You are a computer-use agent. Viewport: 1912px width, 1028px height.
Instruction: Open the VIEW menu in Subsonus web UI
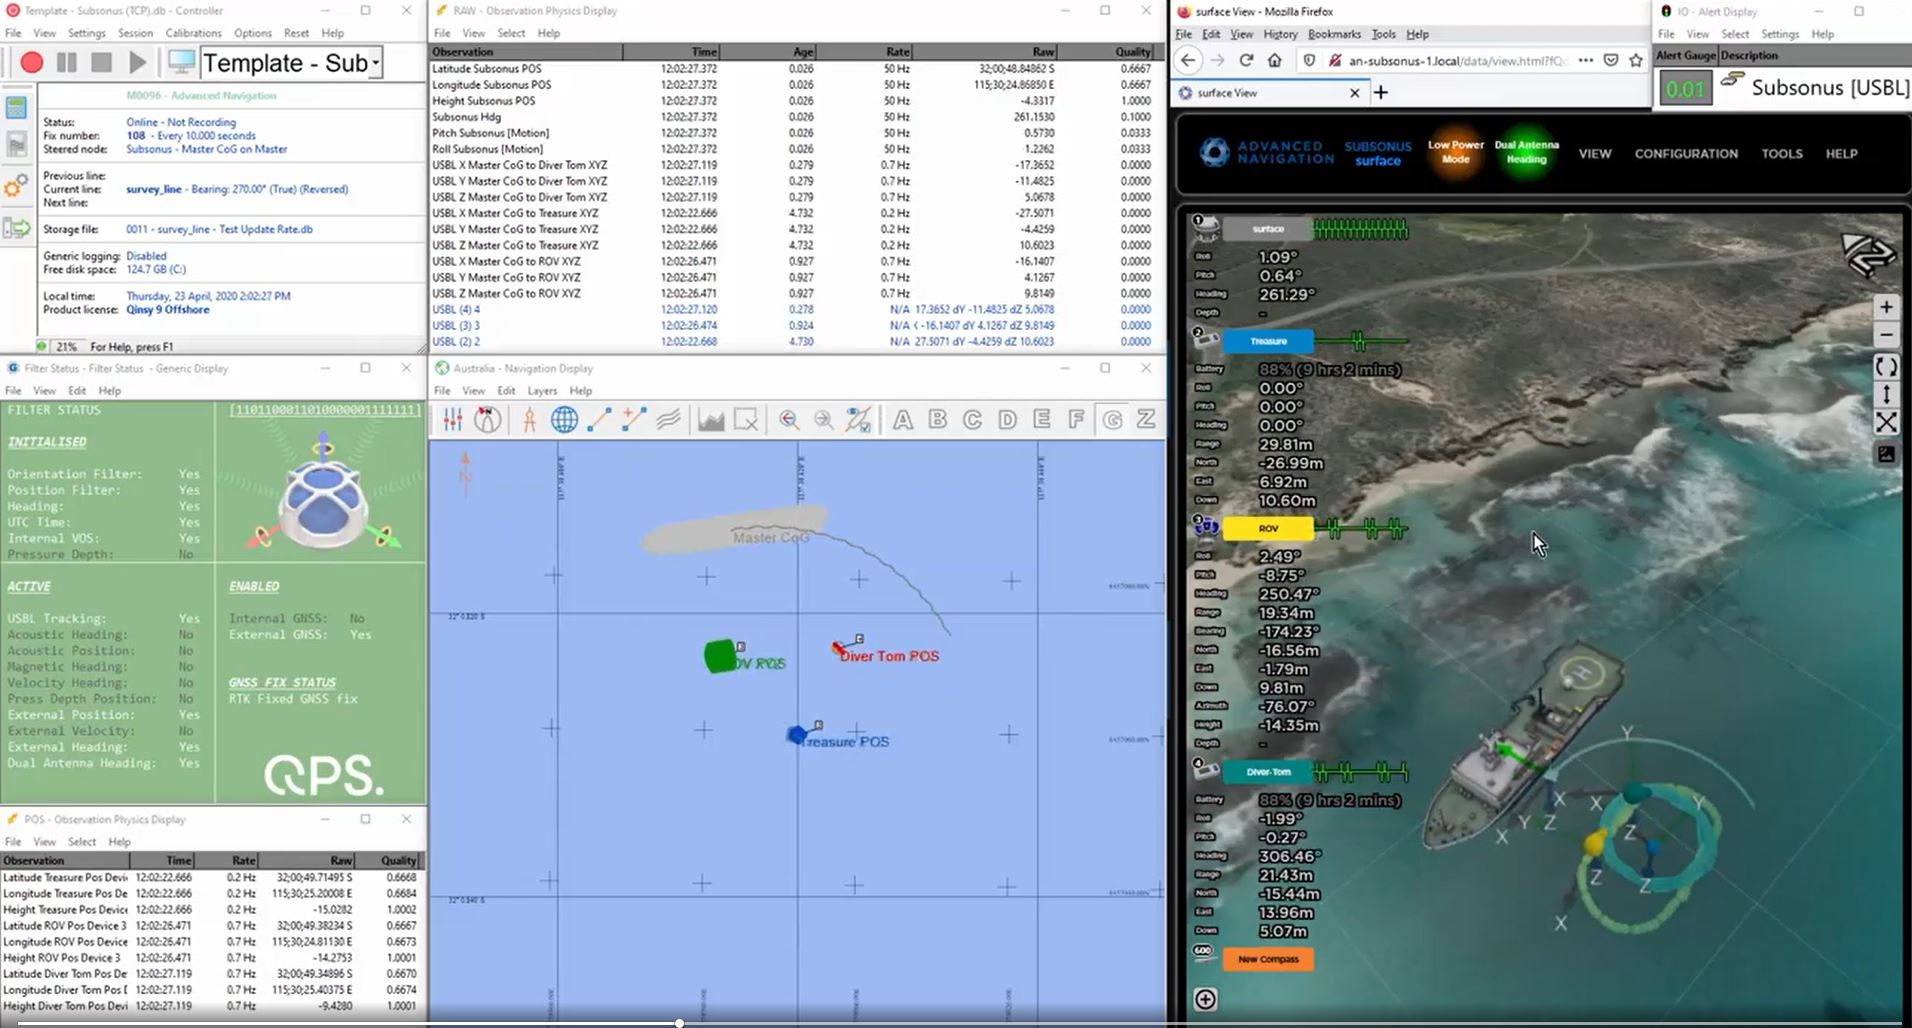1595,154
